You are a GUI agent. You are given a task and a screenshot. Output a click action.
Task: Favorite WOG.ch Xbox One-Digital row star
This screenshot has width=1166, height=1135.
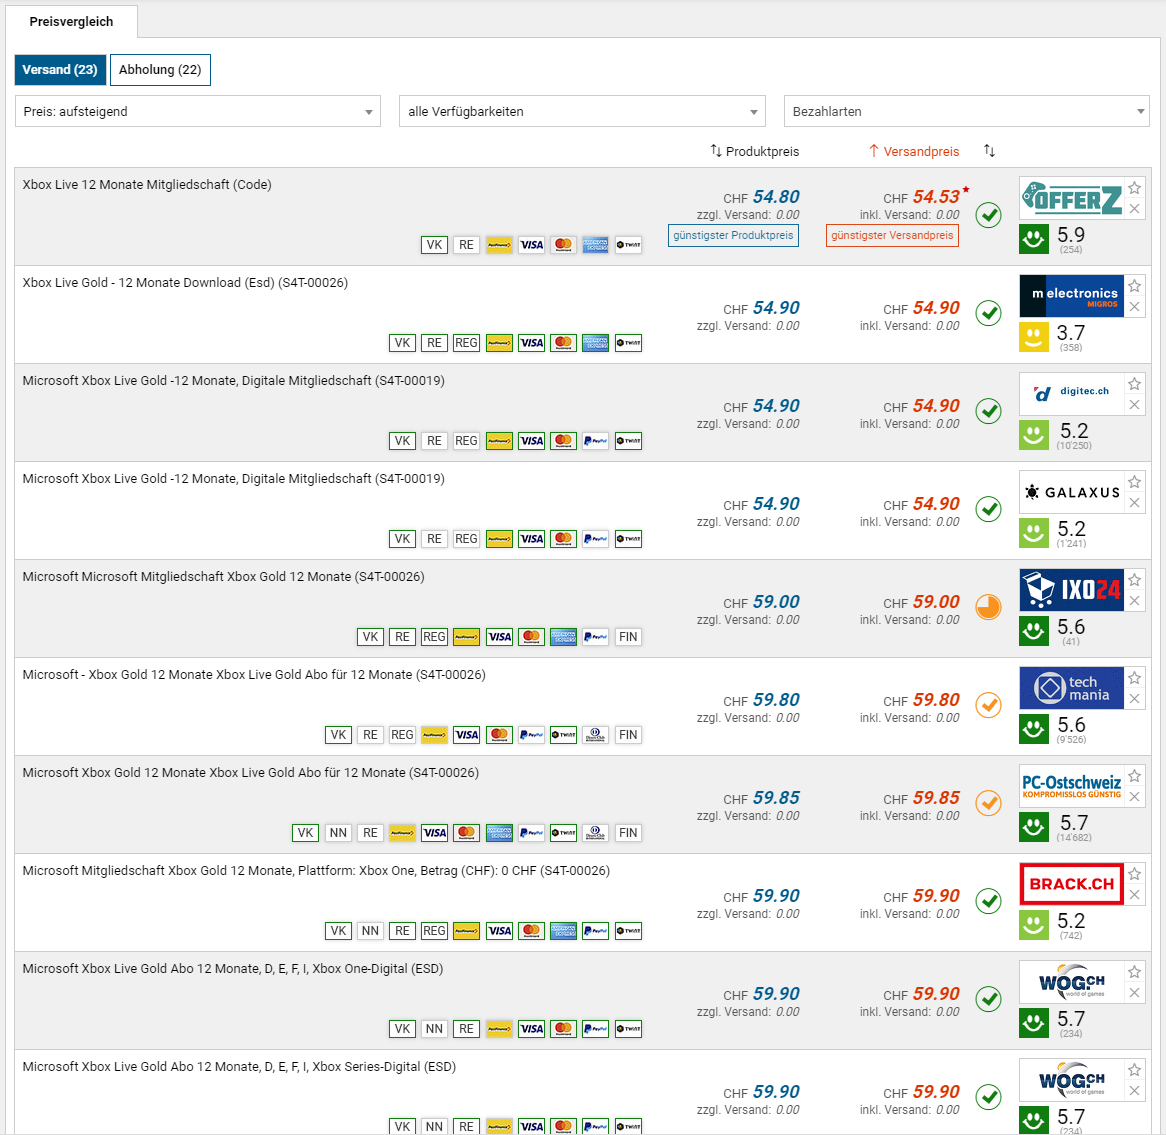[x=1134, y=973]
